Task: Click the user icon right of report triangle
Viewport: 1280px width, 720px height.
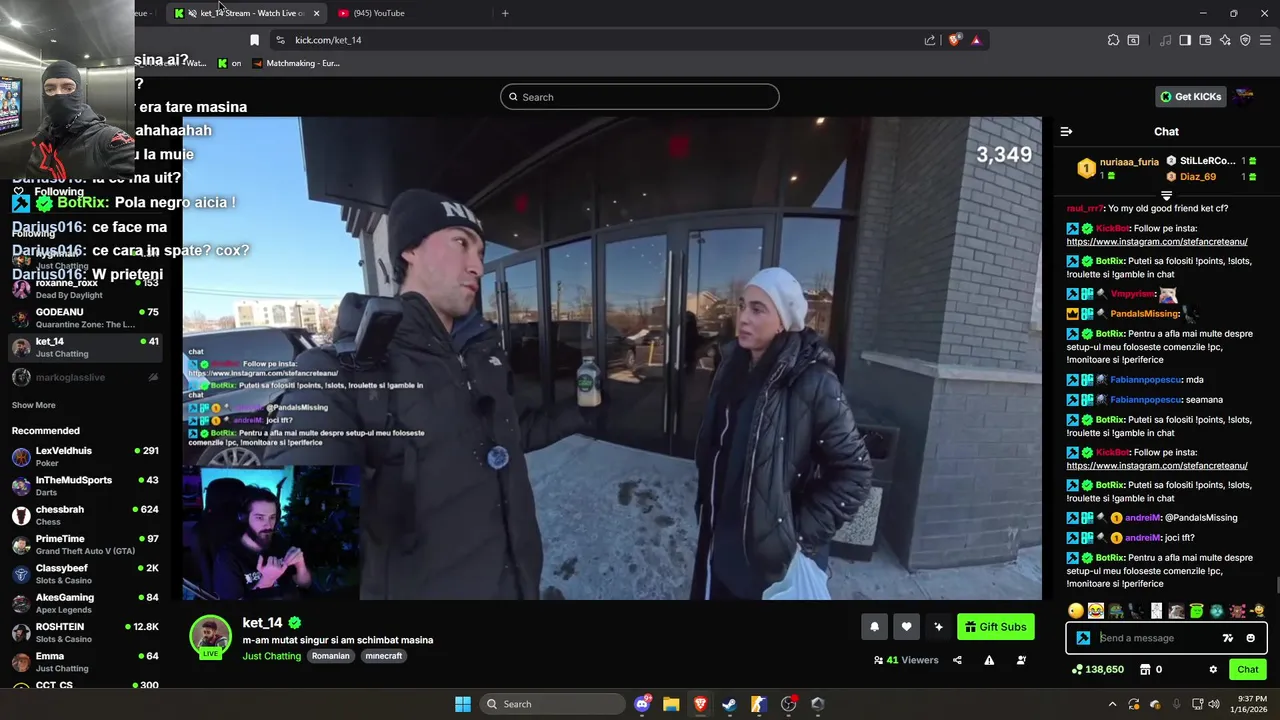Action: [x=1021, y=660]
